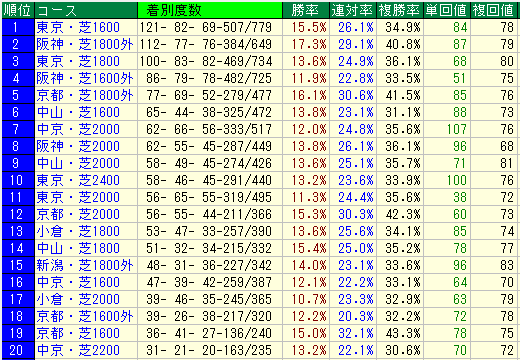Image resolution: width=520 pixels, height=360 pixels.
Task: Select course 小倉・芝1800
Action: (x=78, y=231)
